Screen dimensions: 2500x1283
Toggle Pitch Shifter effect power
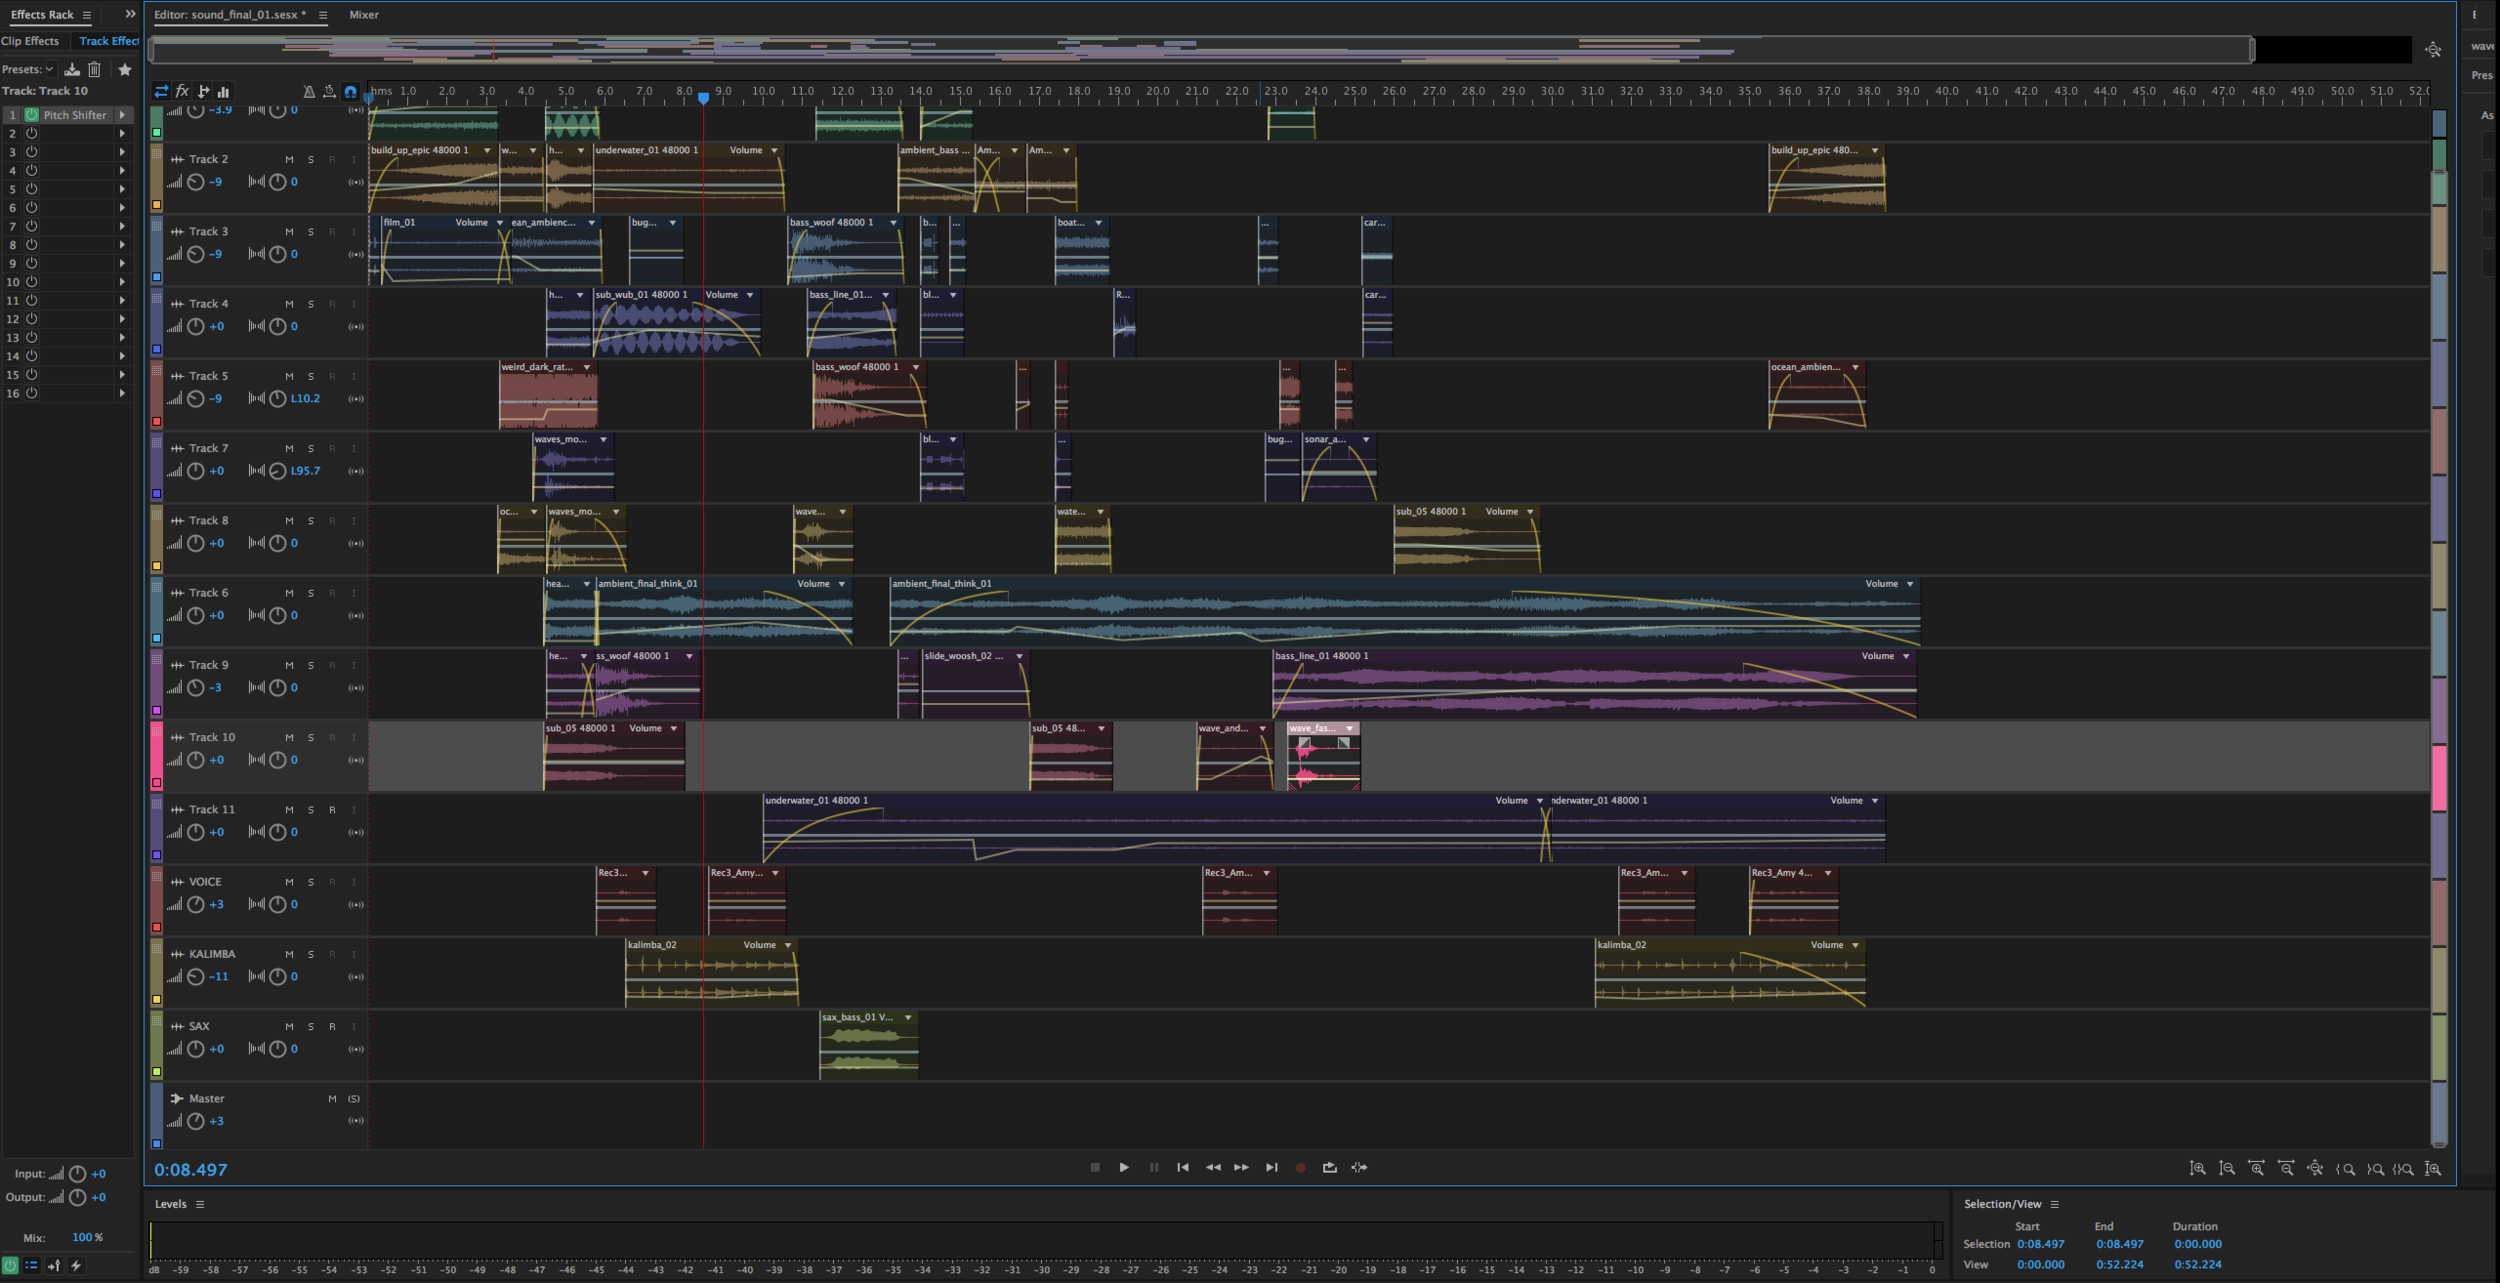pos(31,115)
